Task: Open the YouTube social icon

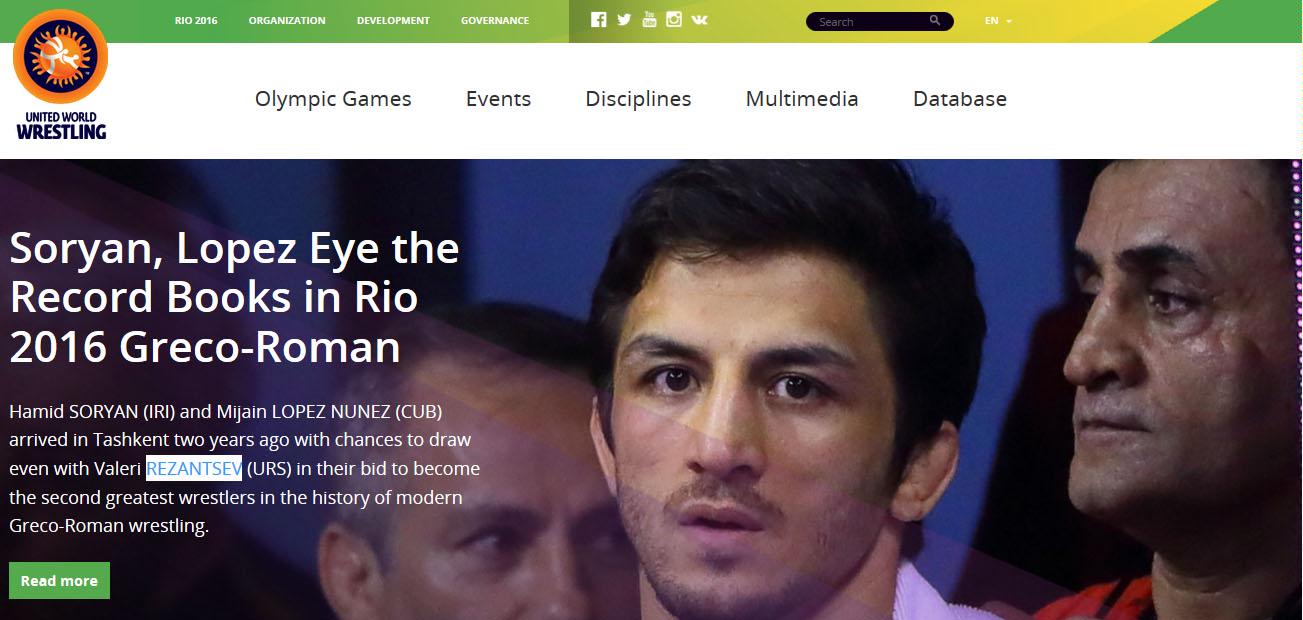Action: pos(649,19)
